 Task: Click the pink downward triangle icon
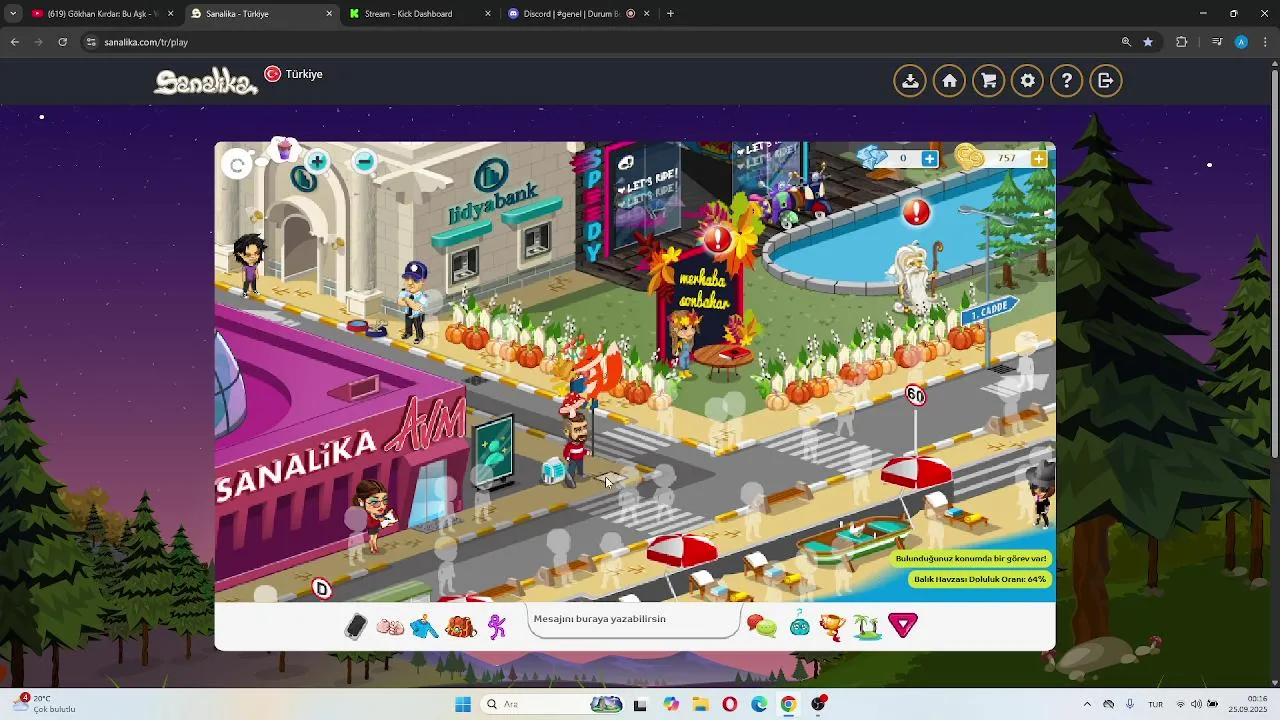click(903, 626)
